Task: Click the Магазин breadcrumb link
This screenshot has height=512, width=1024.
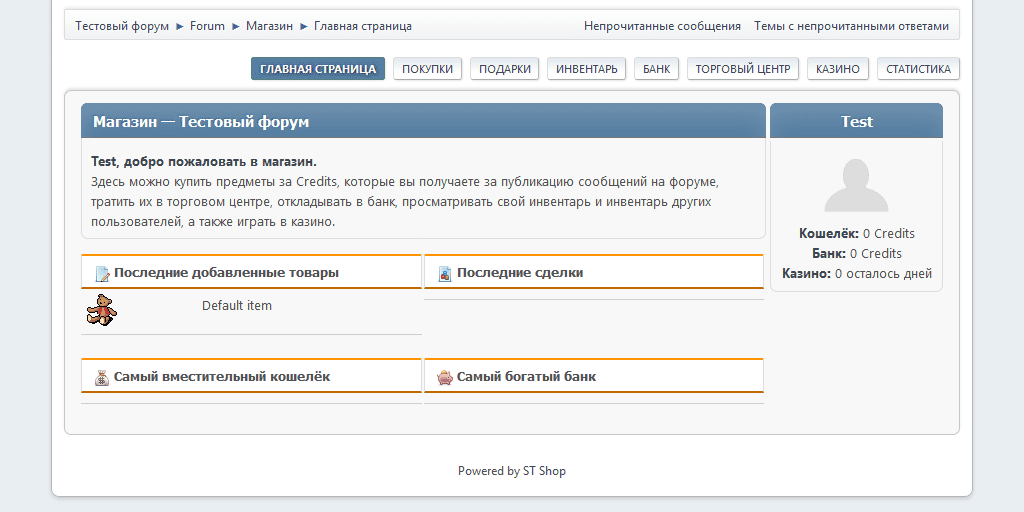Action: click(269, 26)
